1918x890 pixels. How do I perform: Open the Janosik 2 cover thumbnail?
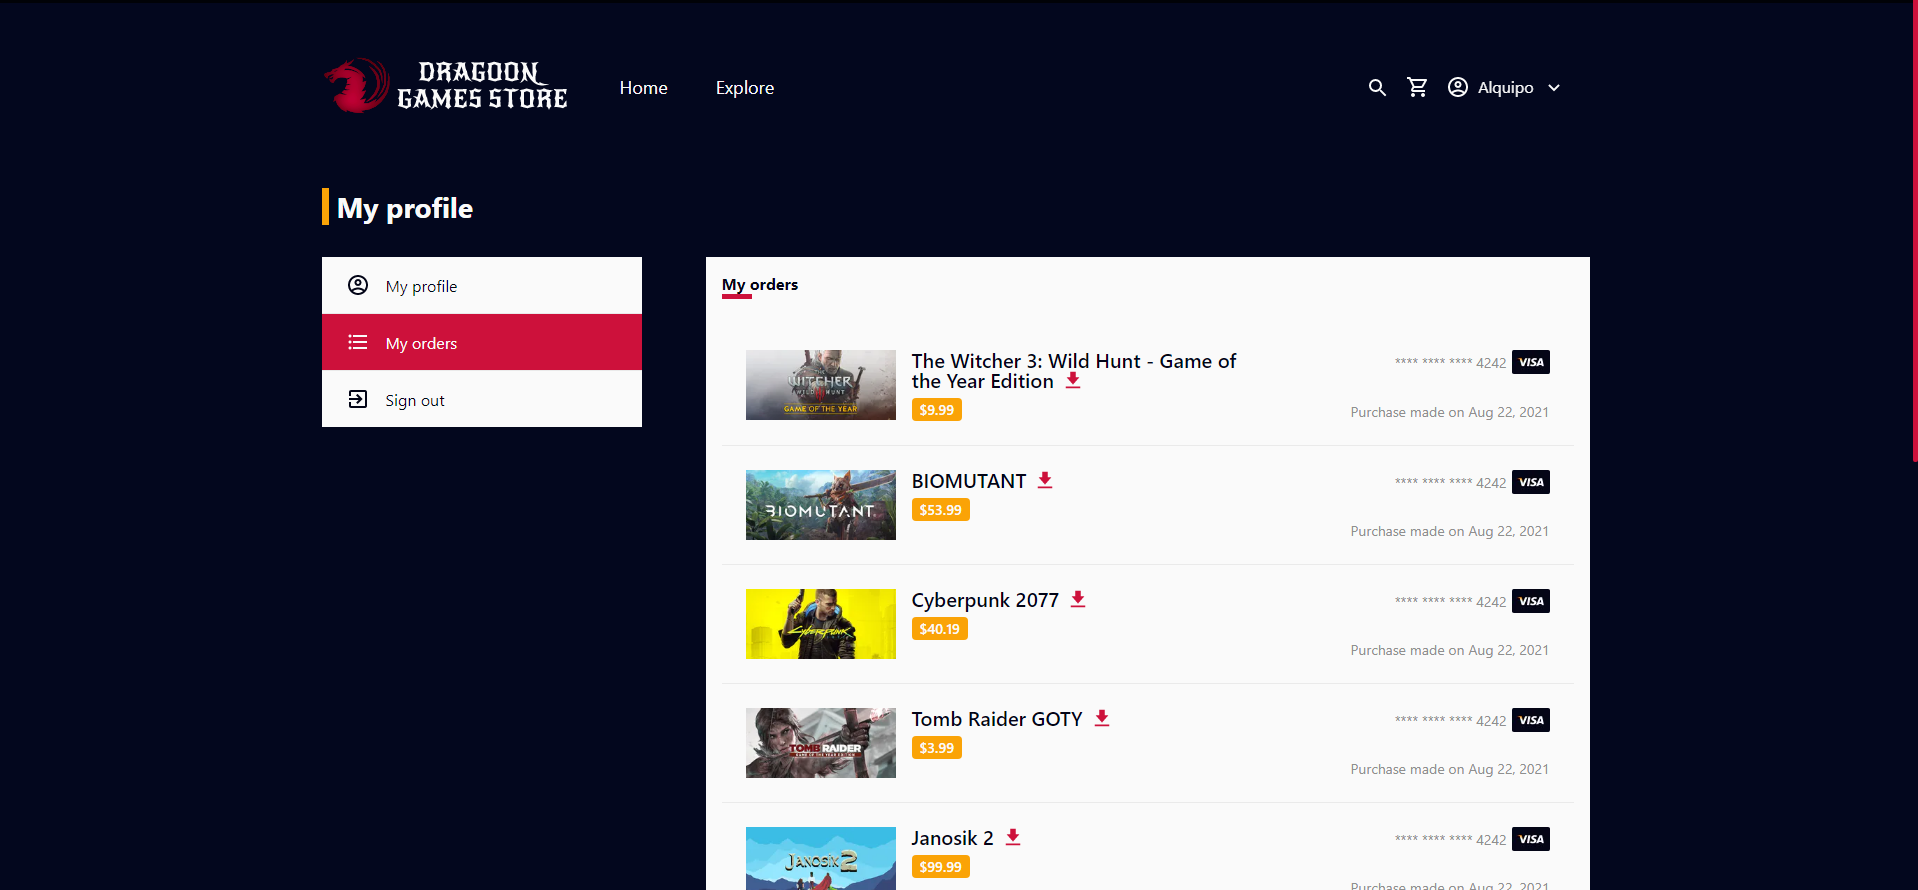pos(821,858)
